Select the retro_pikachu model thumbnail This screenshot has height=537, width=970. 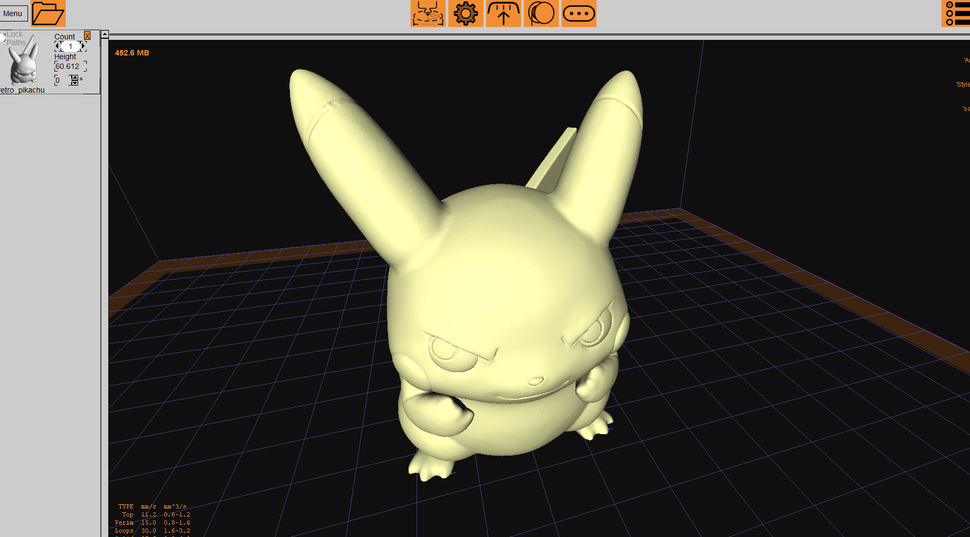[23, 61]
